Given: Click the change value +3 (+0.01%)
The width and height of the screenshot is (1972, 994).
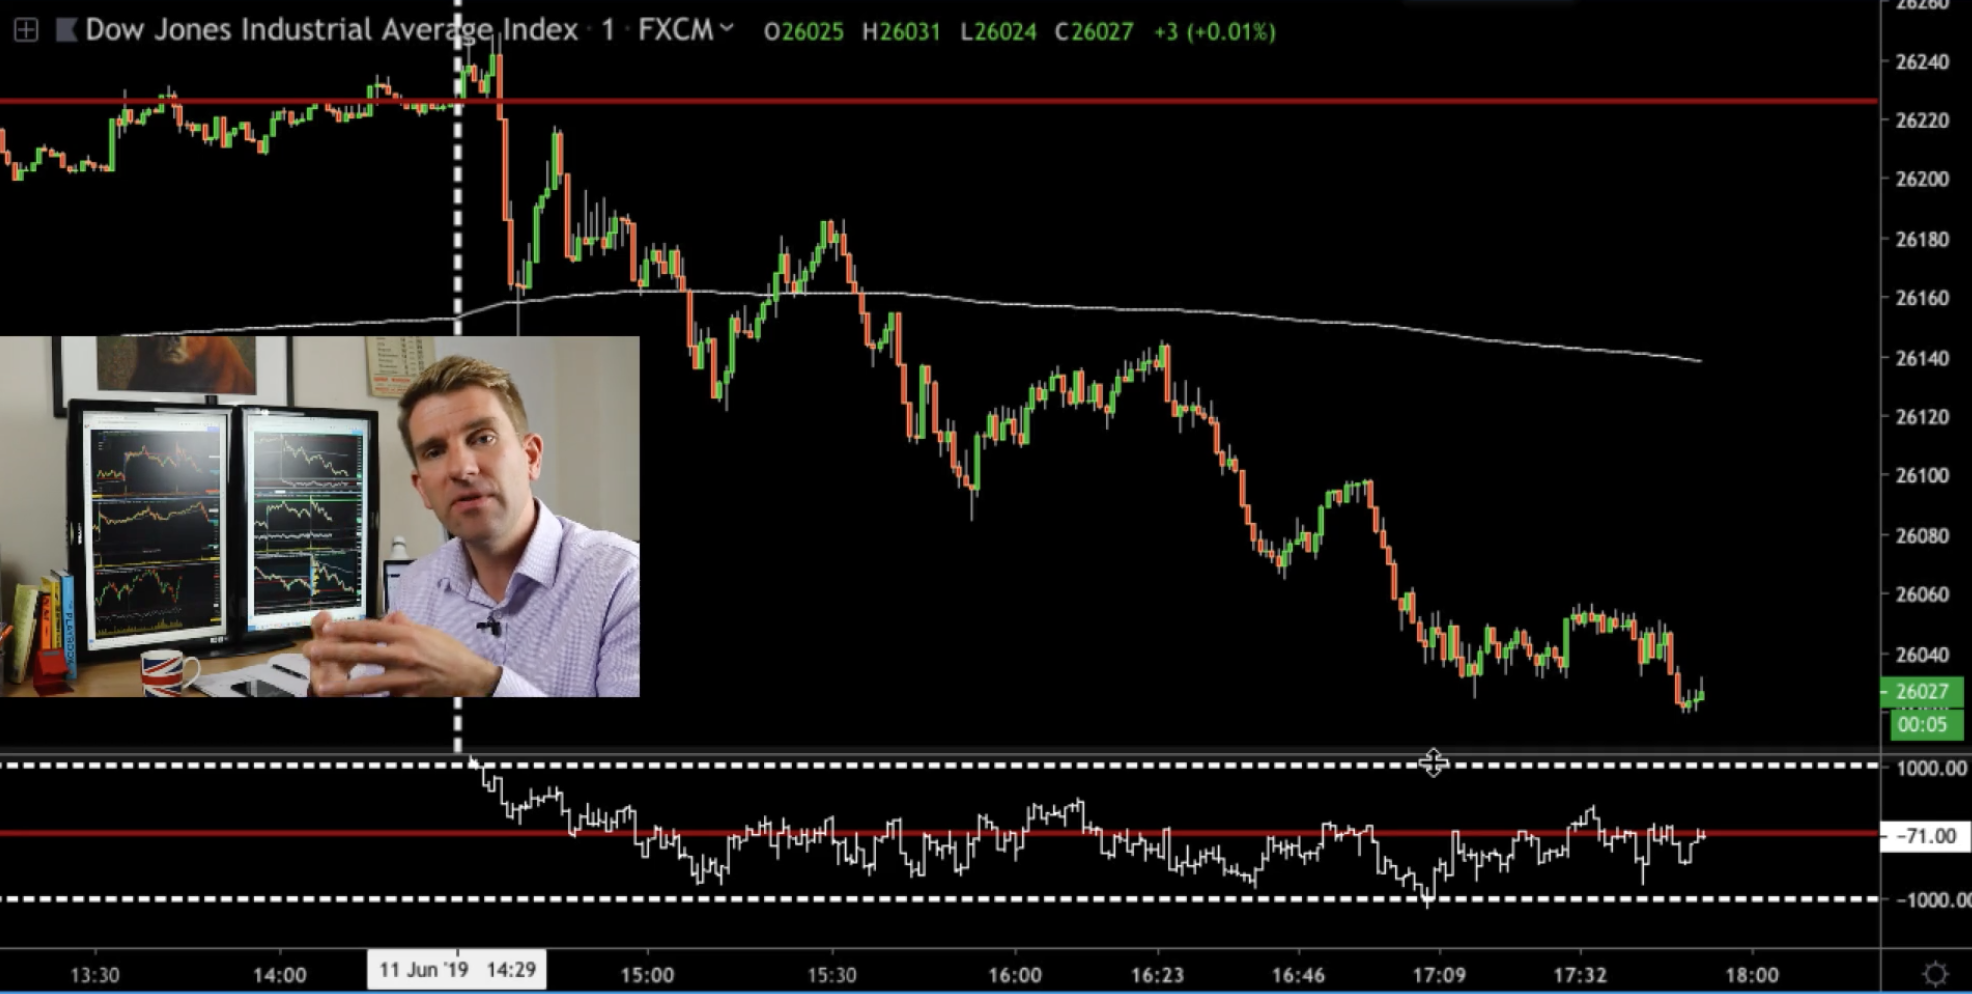Looking at the screenshot, I should click(x=1215, y=32).
